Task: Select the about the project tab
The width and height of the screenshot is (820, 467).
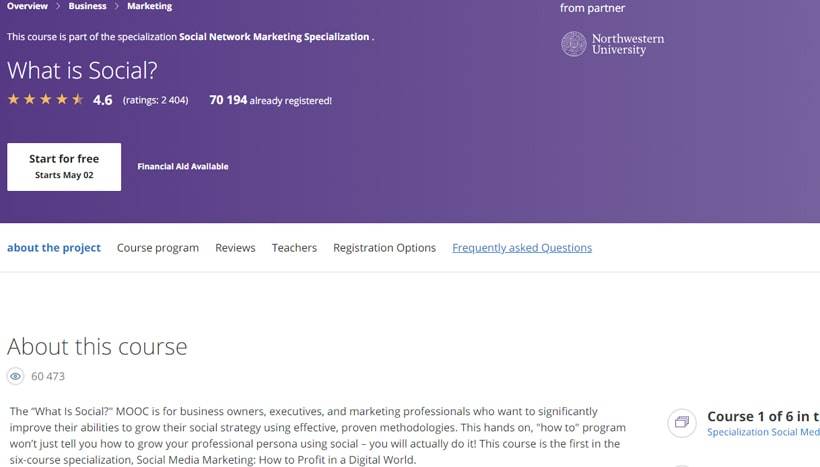Action: click(54, 248)
